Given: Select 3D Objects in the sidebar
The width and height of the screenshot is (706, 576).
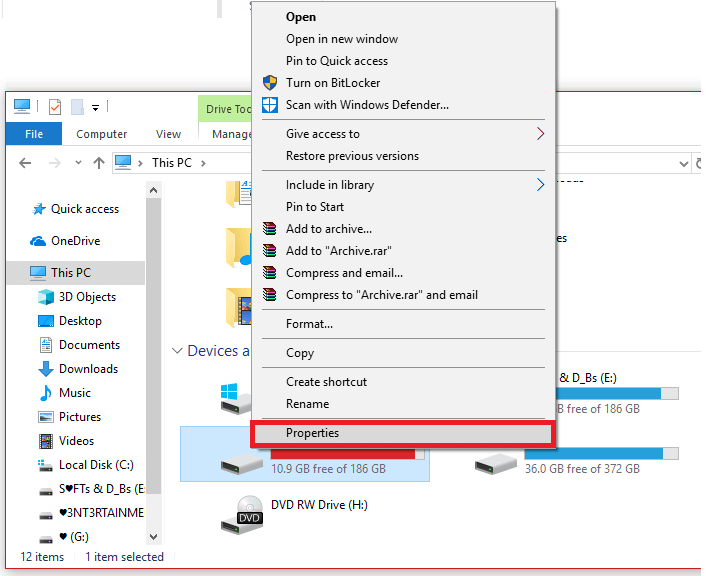Looking at the screenshot, I should (x=87, y=297).
